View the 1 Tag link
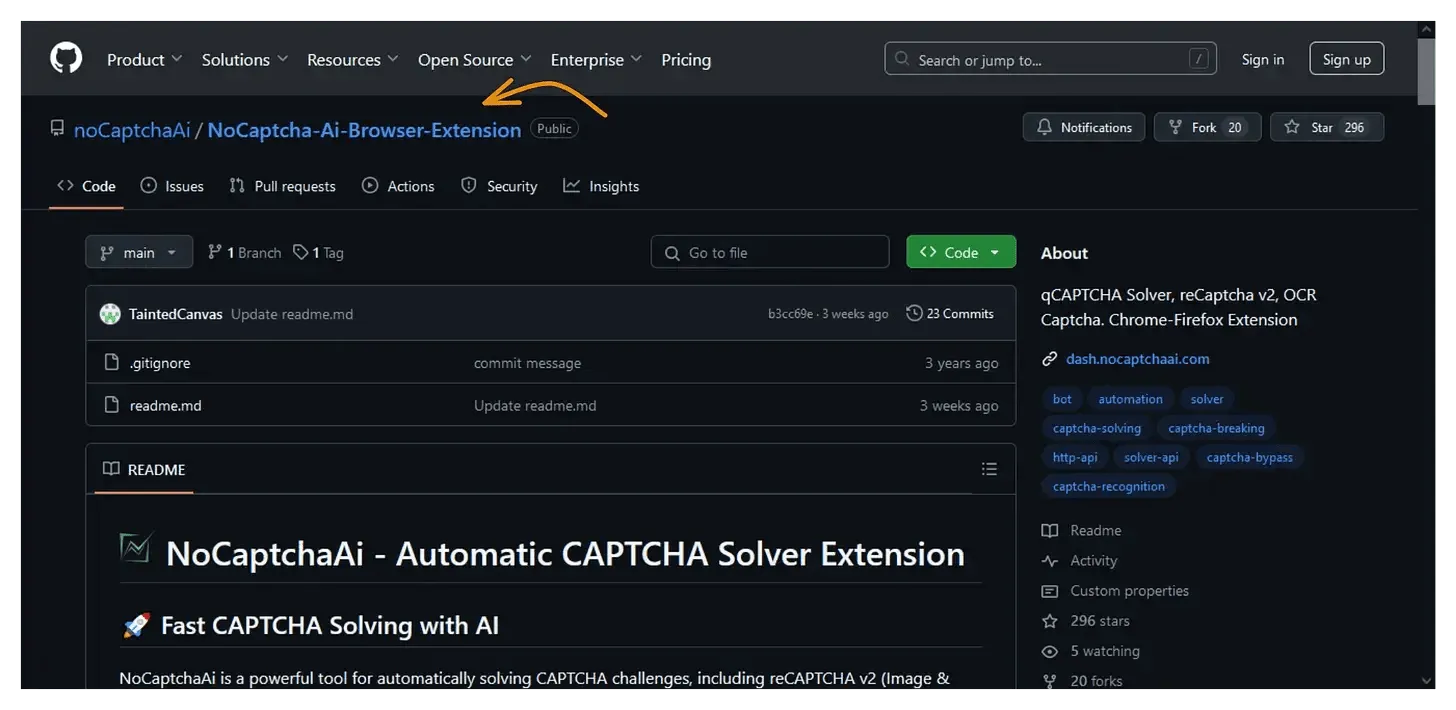This screenshot has width=1456, height=710. click(x=319, y=253)
